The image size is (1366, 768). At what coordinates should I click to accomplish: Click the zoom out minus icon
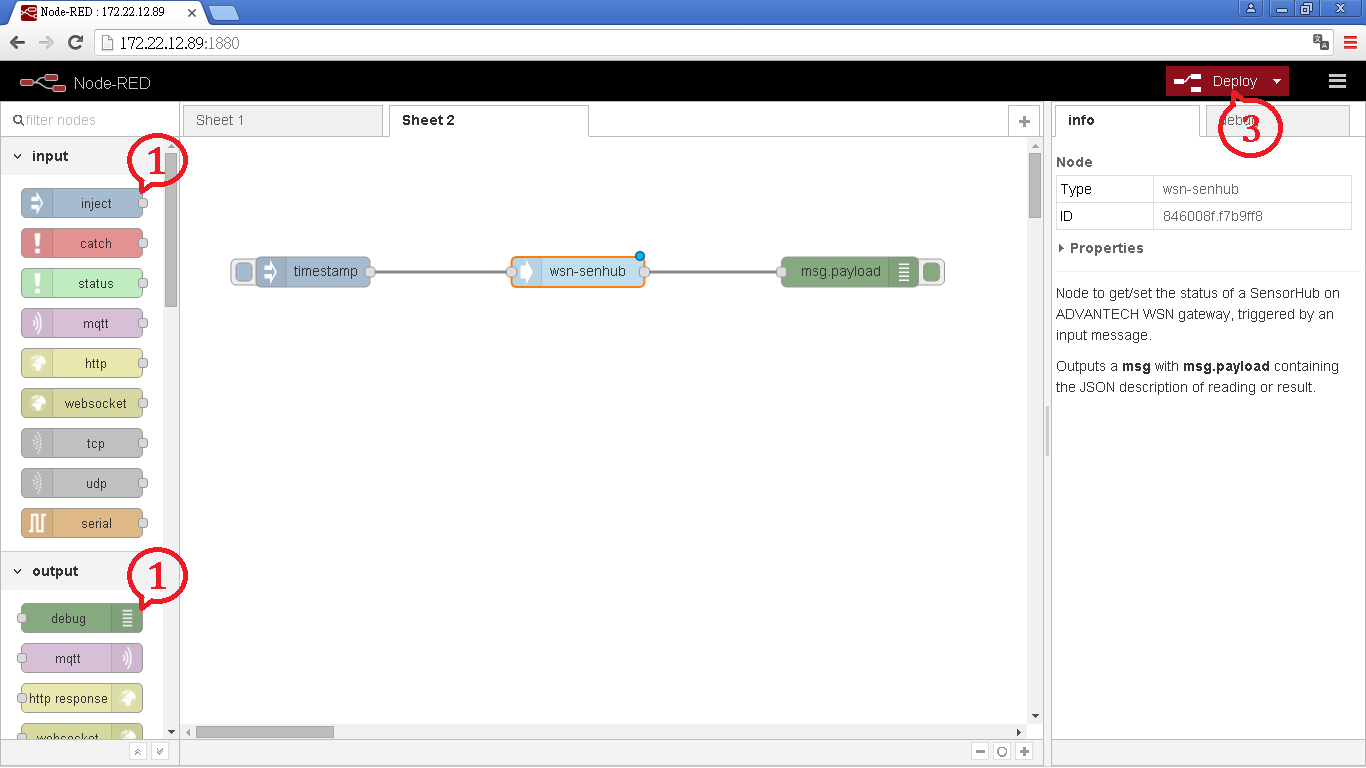click(980, 752)
